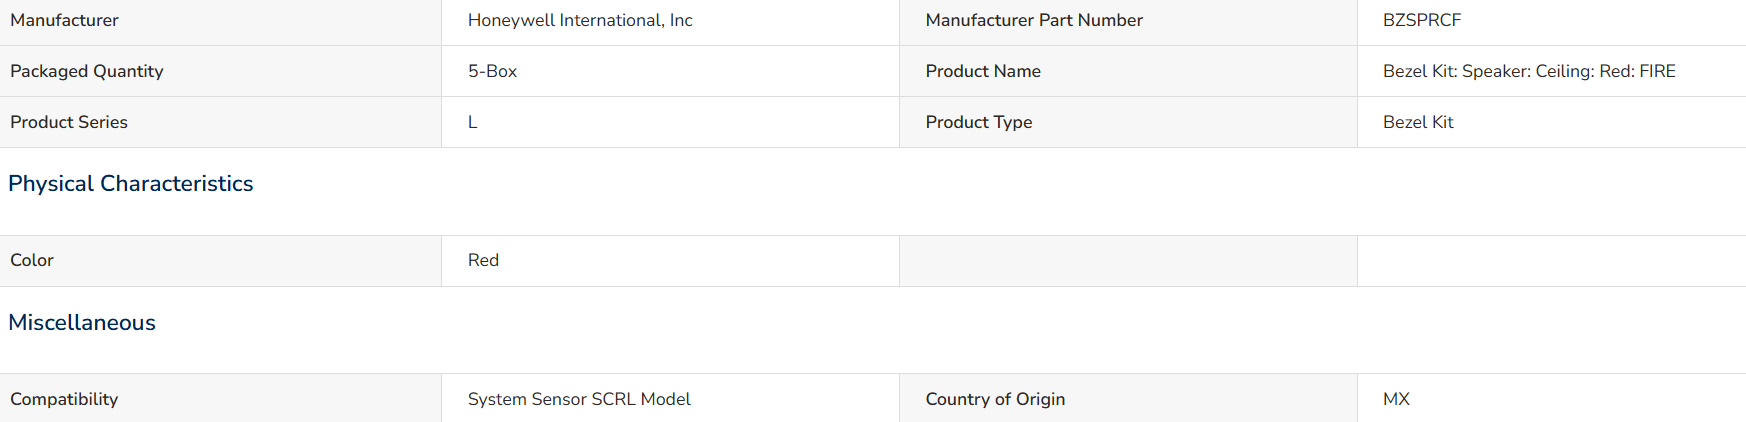Select the BZSPRCF part number text
The height and width of the screenshot is (422, 1746).
(x=1422, y=20)
